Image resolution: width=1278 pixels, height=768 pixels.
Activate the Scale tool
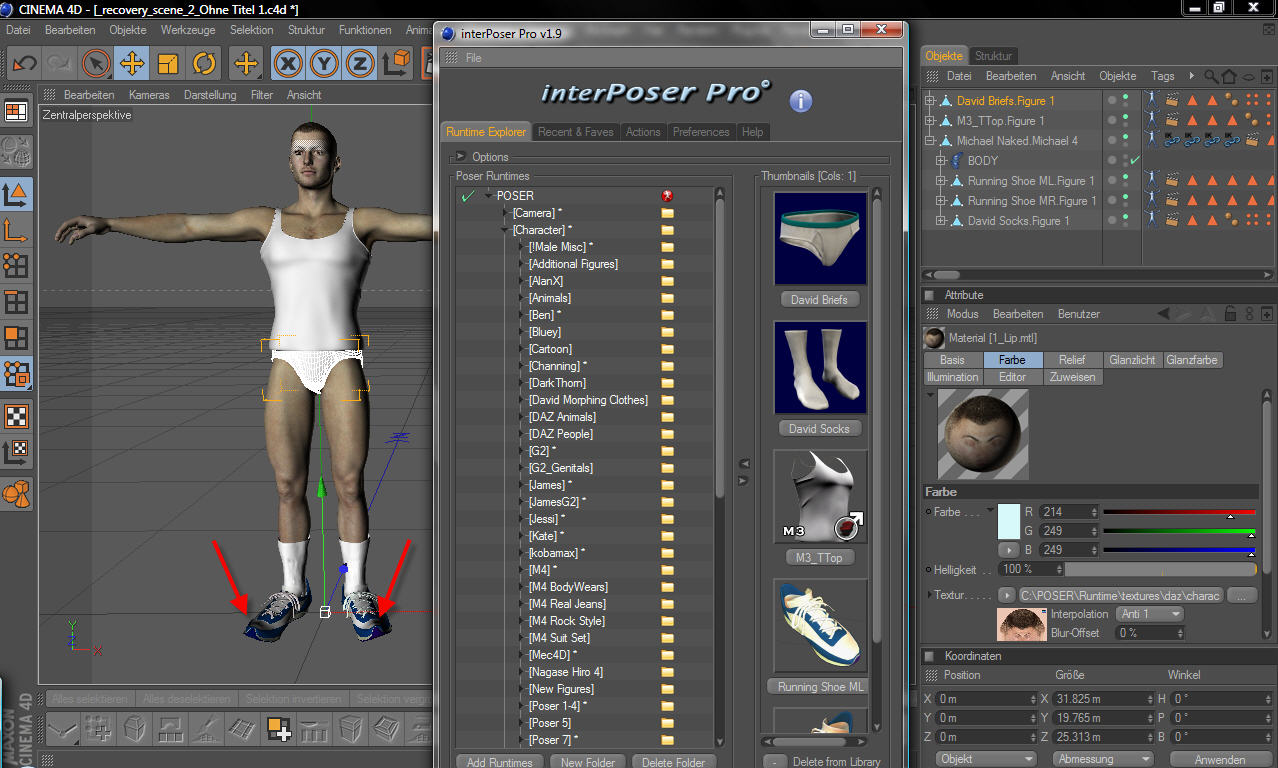168,64
